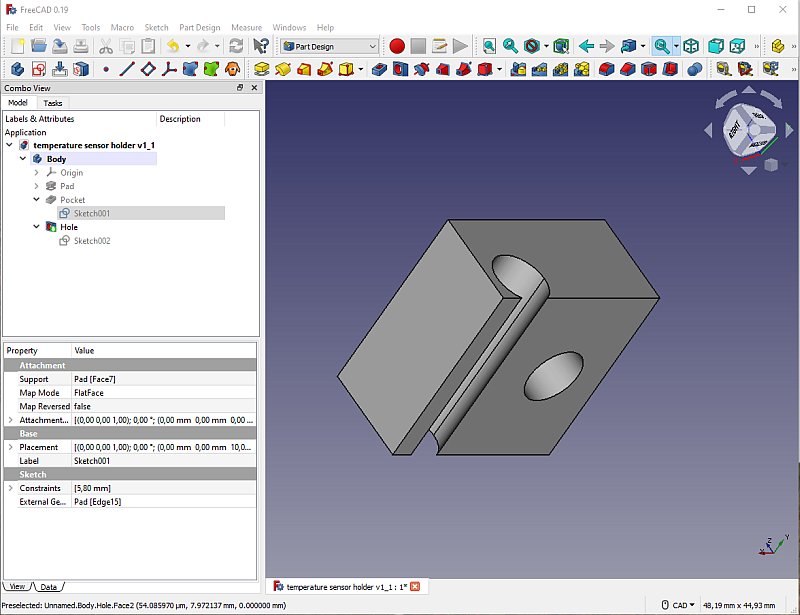Switch to Front view cube icon
Screen dimensions: 800x615
(716, 46)
